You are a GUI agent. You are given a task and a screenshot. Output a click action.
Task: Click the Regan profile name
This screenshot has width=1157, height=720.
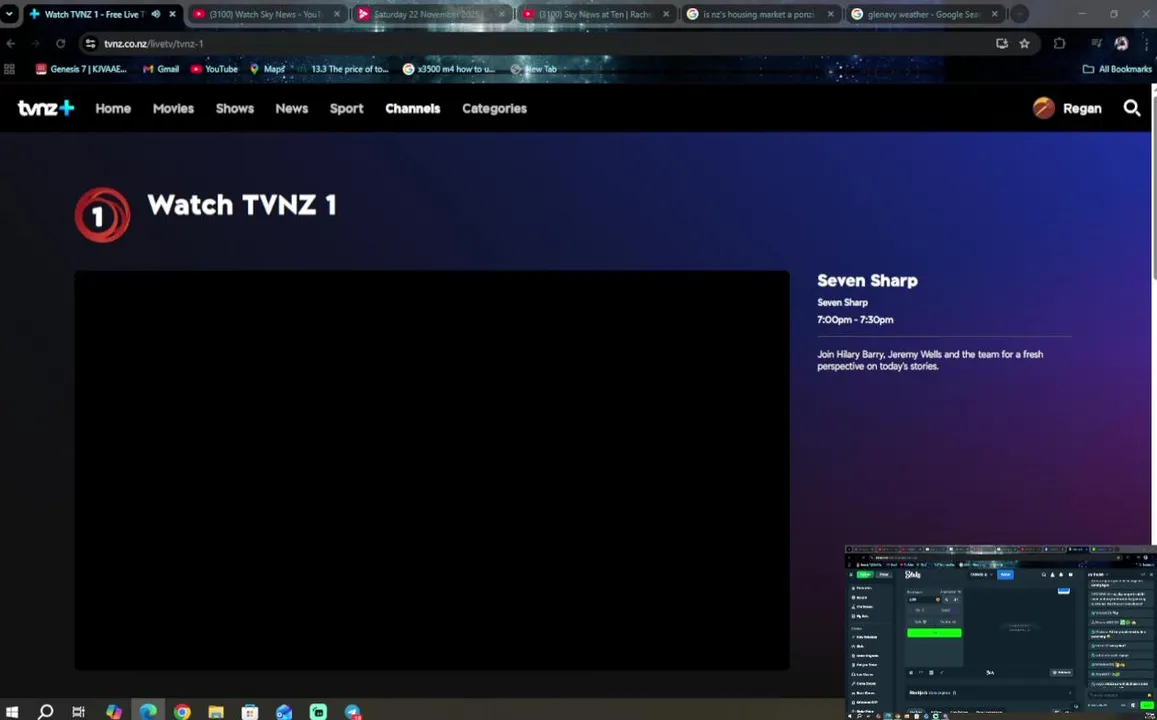coord(1082,108)
